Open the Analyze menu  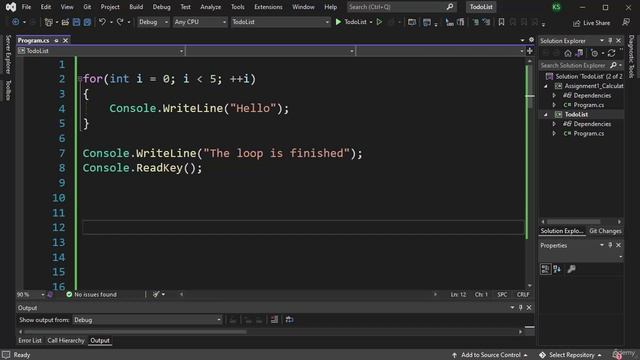point(211,7)
